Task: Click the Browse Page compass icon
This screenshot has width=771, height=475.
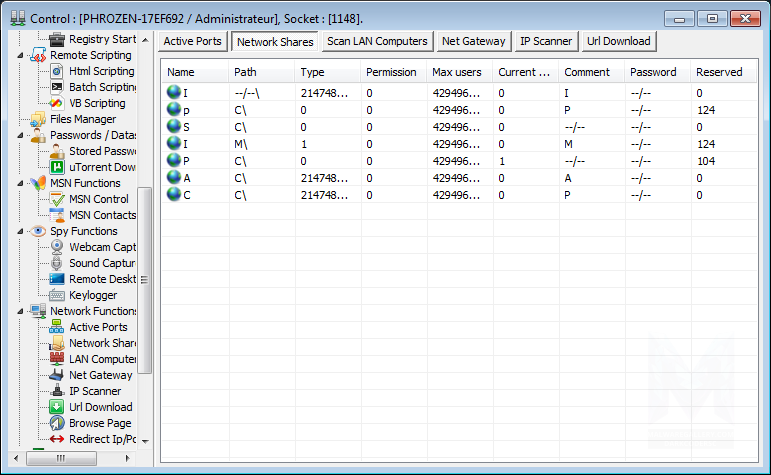Action: [x=57, y=423]
